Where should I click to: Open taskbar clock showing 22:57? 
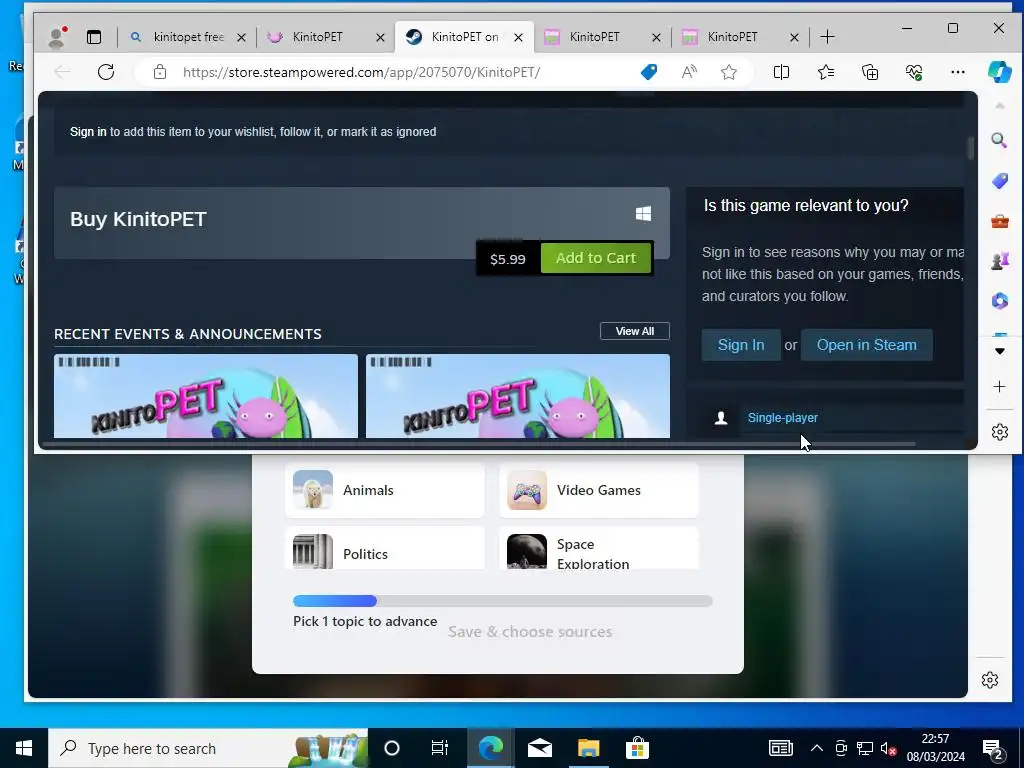935,748
